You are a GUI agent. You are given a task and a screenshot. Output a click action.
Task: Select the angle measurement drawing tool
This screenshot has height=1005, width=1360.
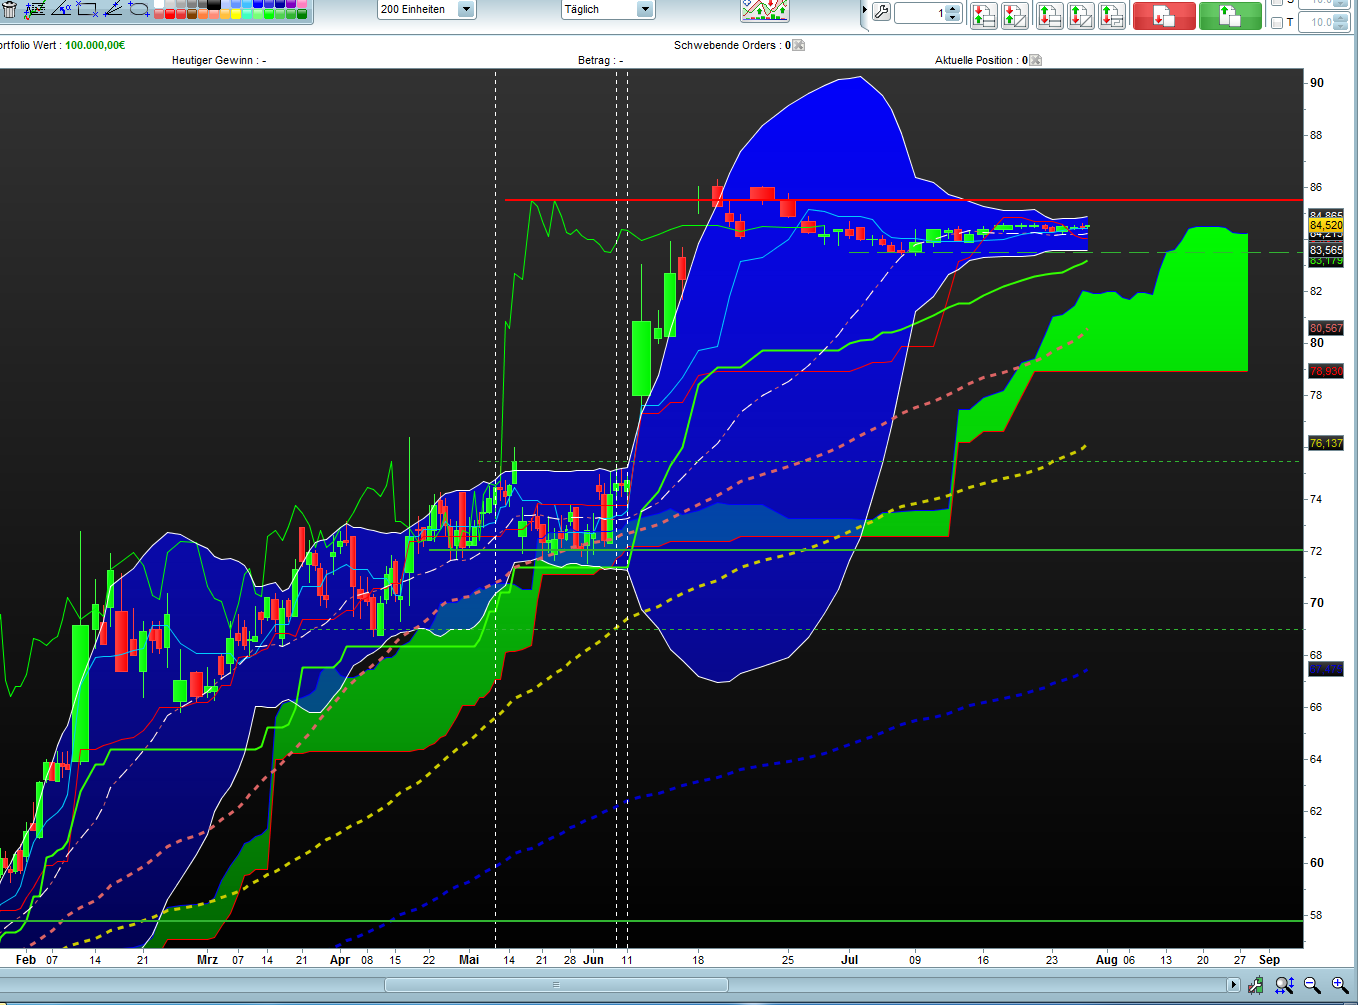[61, 10]
